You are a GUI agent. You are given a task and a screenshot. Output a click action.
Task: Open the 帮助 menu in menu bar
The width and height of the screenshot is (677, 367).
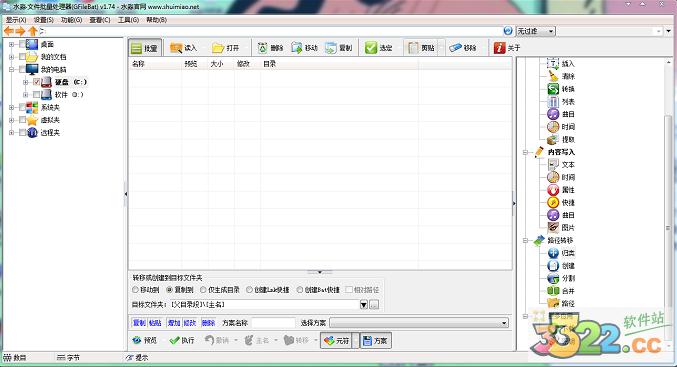tap(156, 20)
